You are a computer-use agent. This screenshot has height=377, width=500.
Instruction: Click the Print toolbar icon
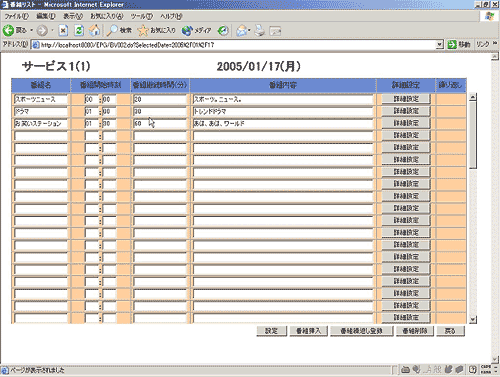pos(260,31)
